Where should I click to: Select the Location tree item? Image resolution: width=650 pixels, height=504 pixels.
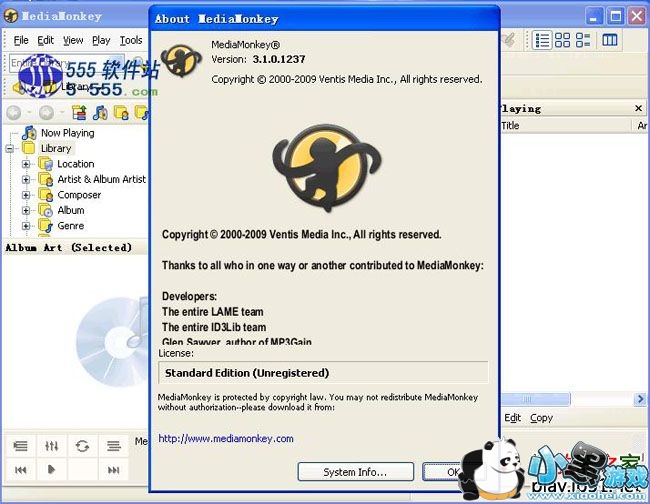pos(75,164)
